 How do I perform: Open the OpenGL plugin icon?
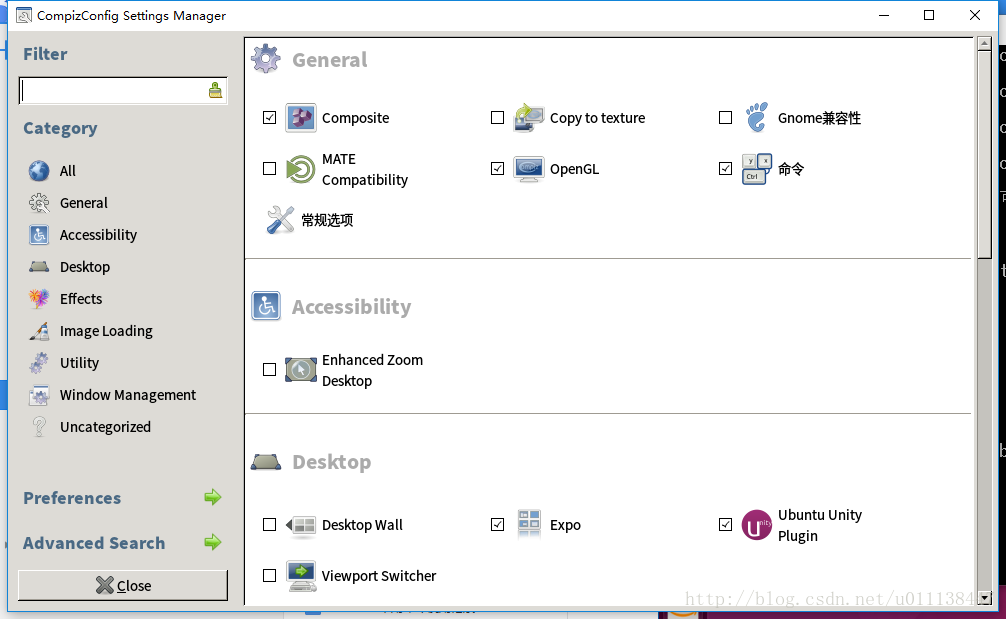(x=529, y=169)
